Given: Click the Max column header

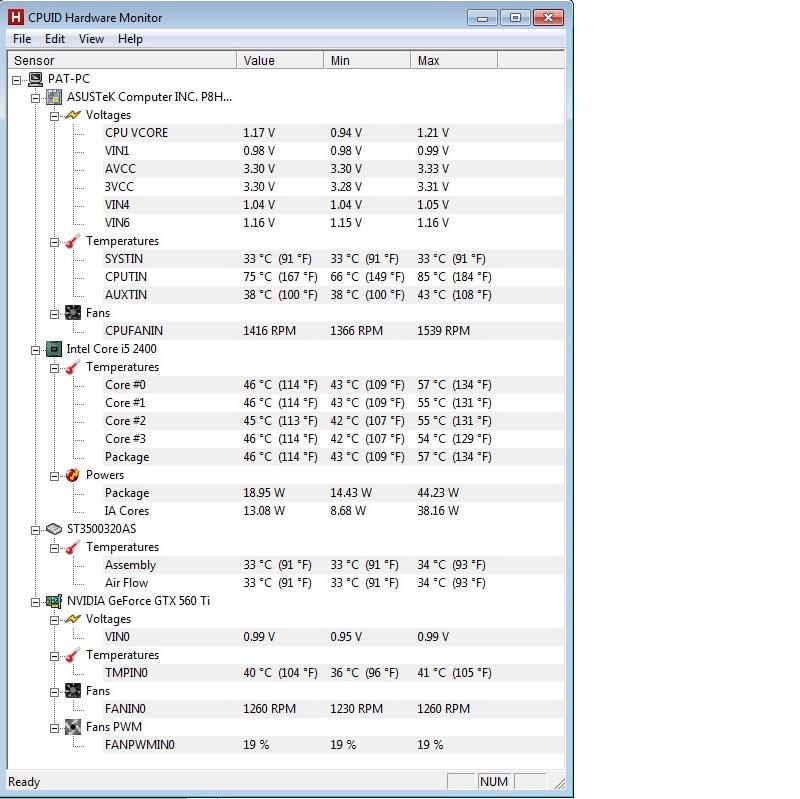Looking at the screenshot, I should point(454,60).
